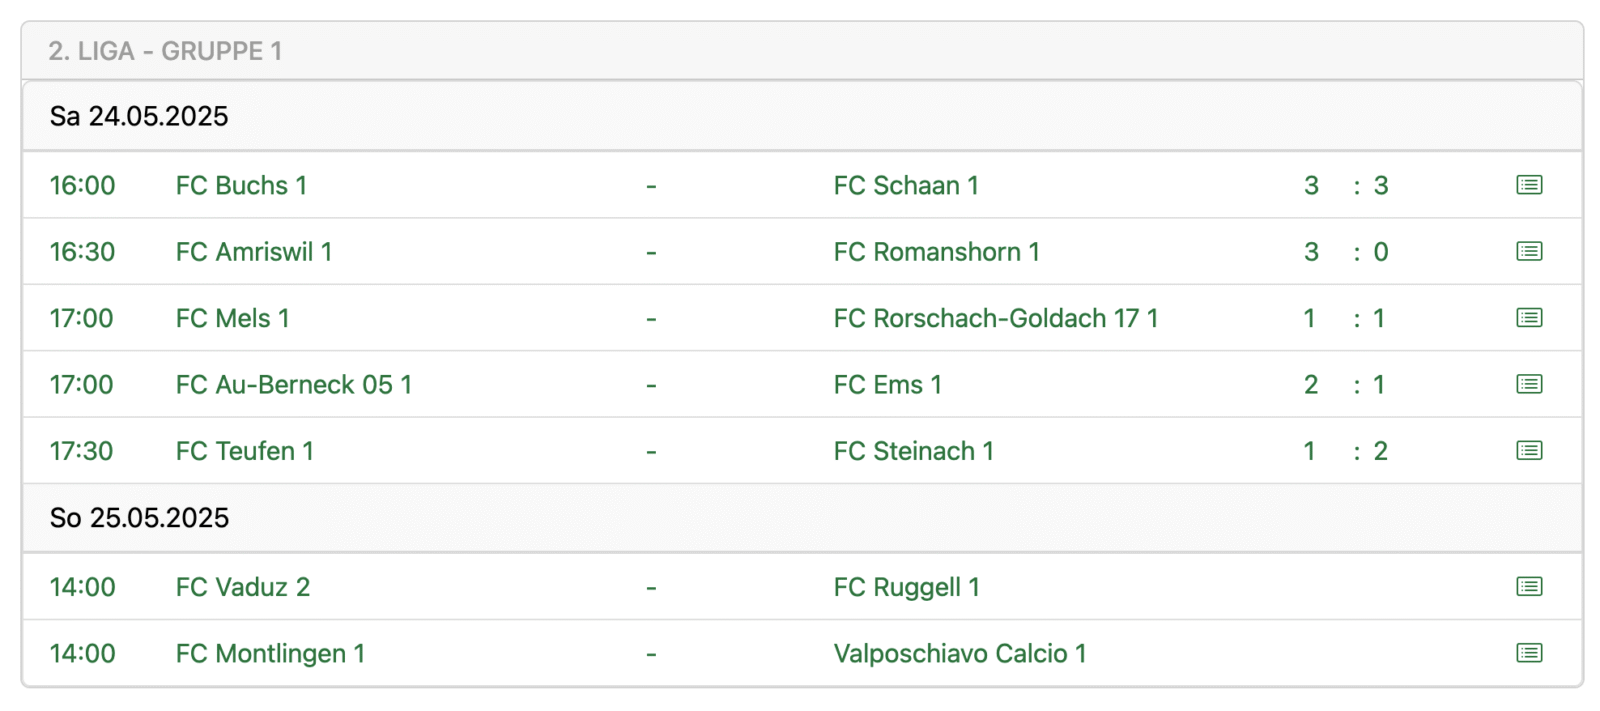Click details icon in FC Mels row
The width and height of the screenshot is (1600, 711).
tap(1529, 318)
